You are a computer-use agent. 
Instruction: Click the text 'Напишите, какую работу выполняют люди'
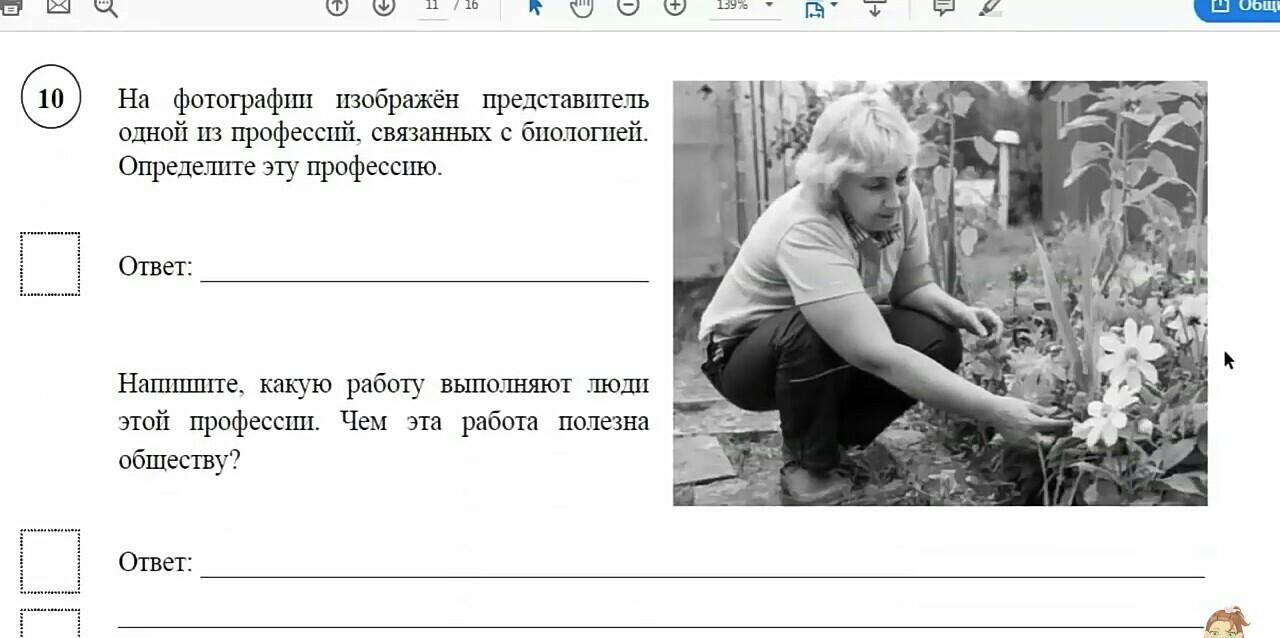point(384,384)
